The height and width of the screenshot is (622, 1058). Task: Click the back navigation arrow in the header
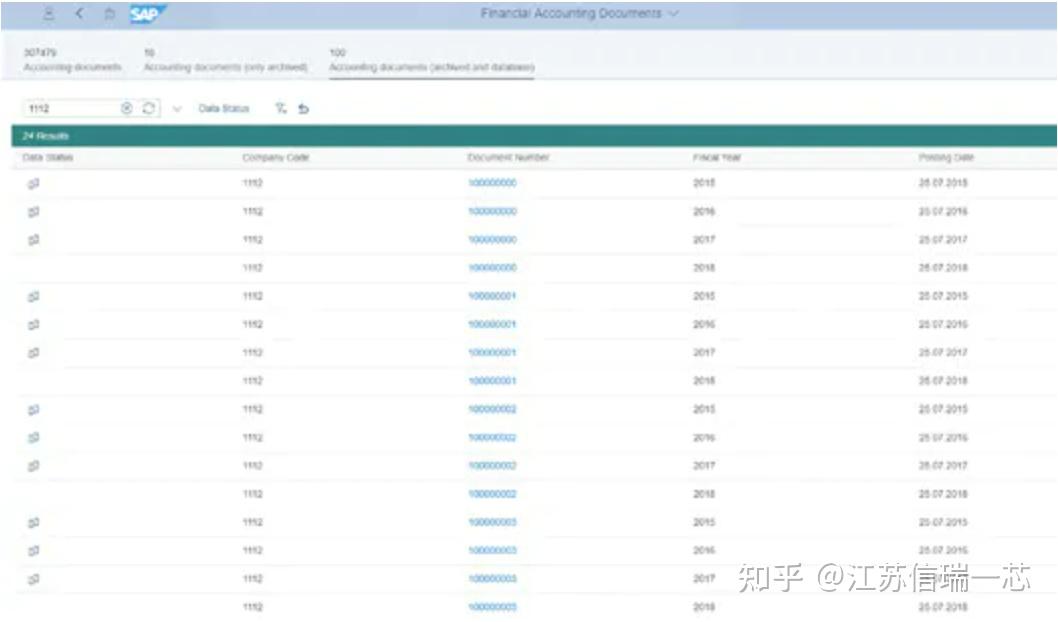(78, 13)
